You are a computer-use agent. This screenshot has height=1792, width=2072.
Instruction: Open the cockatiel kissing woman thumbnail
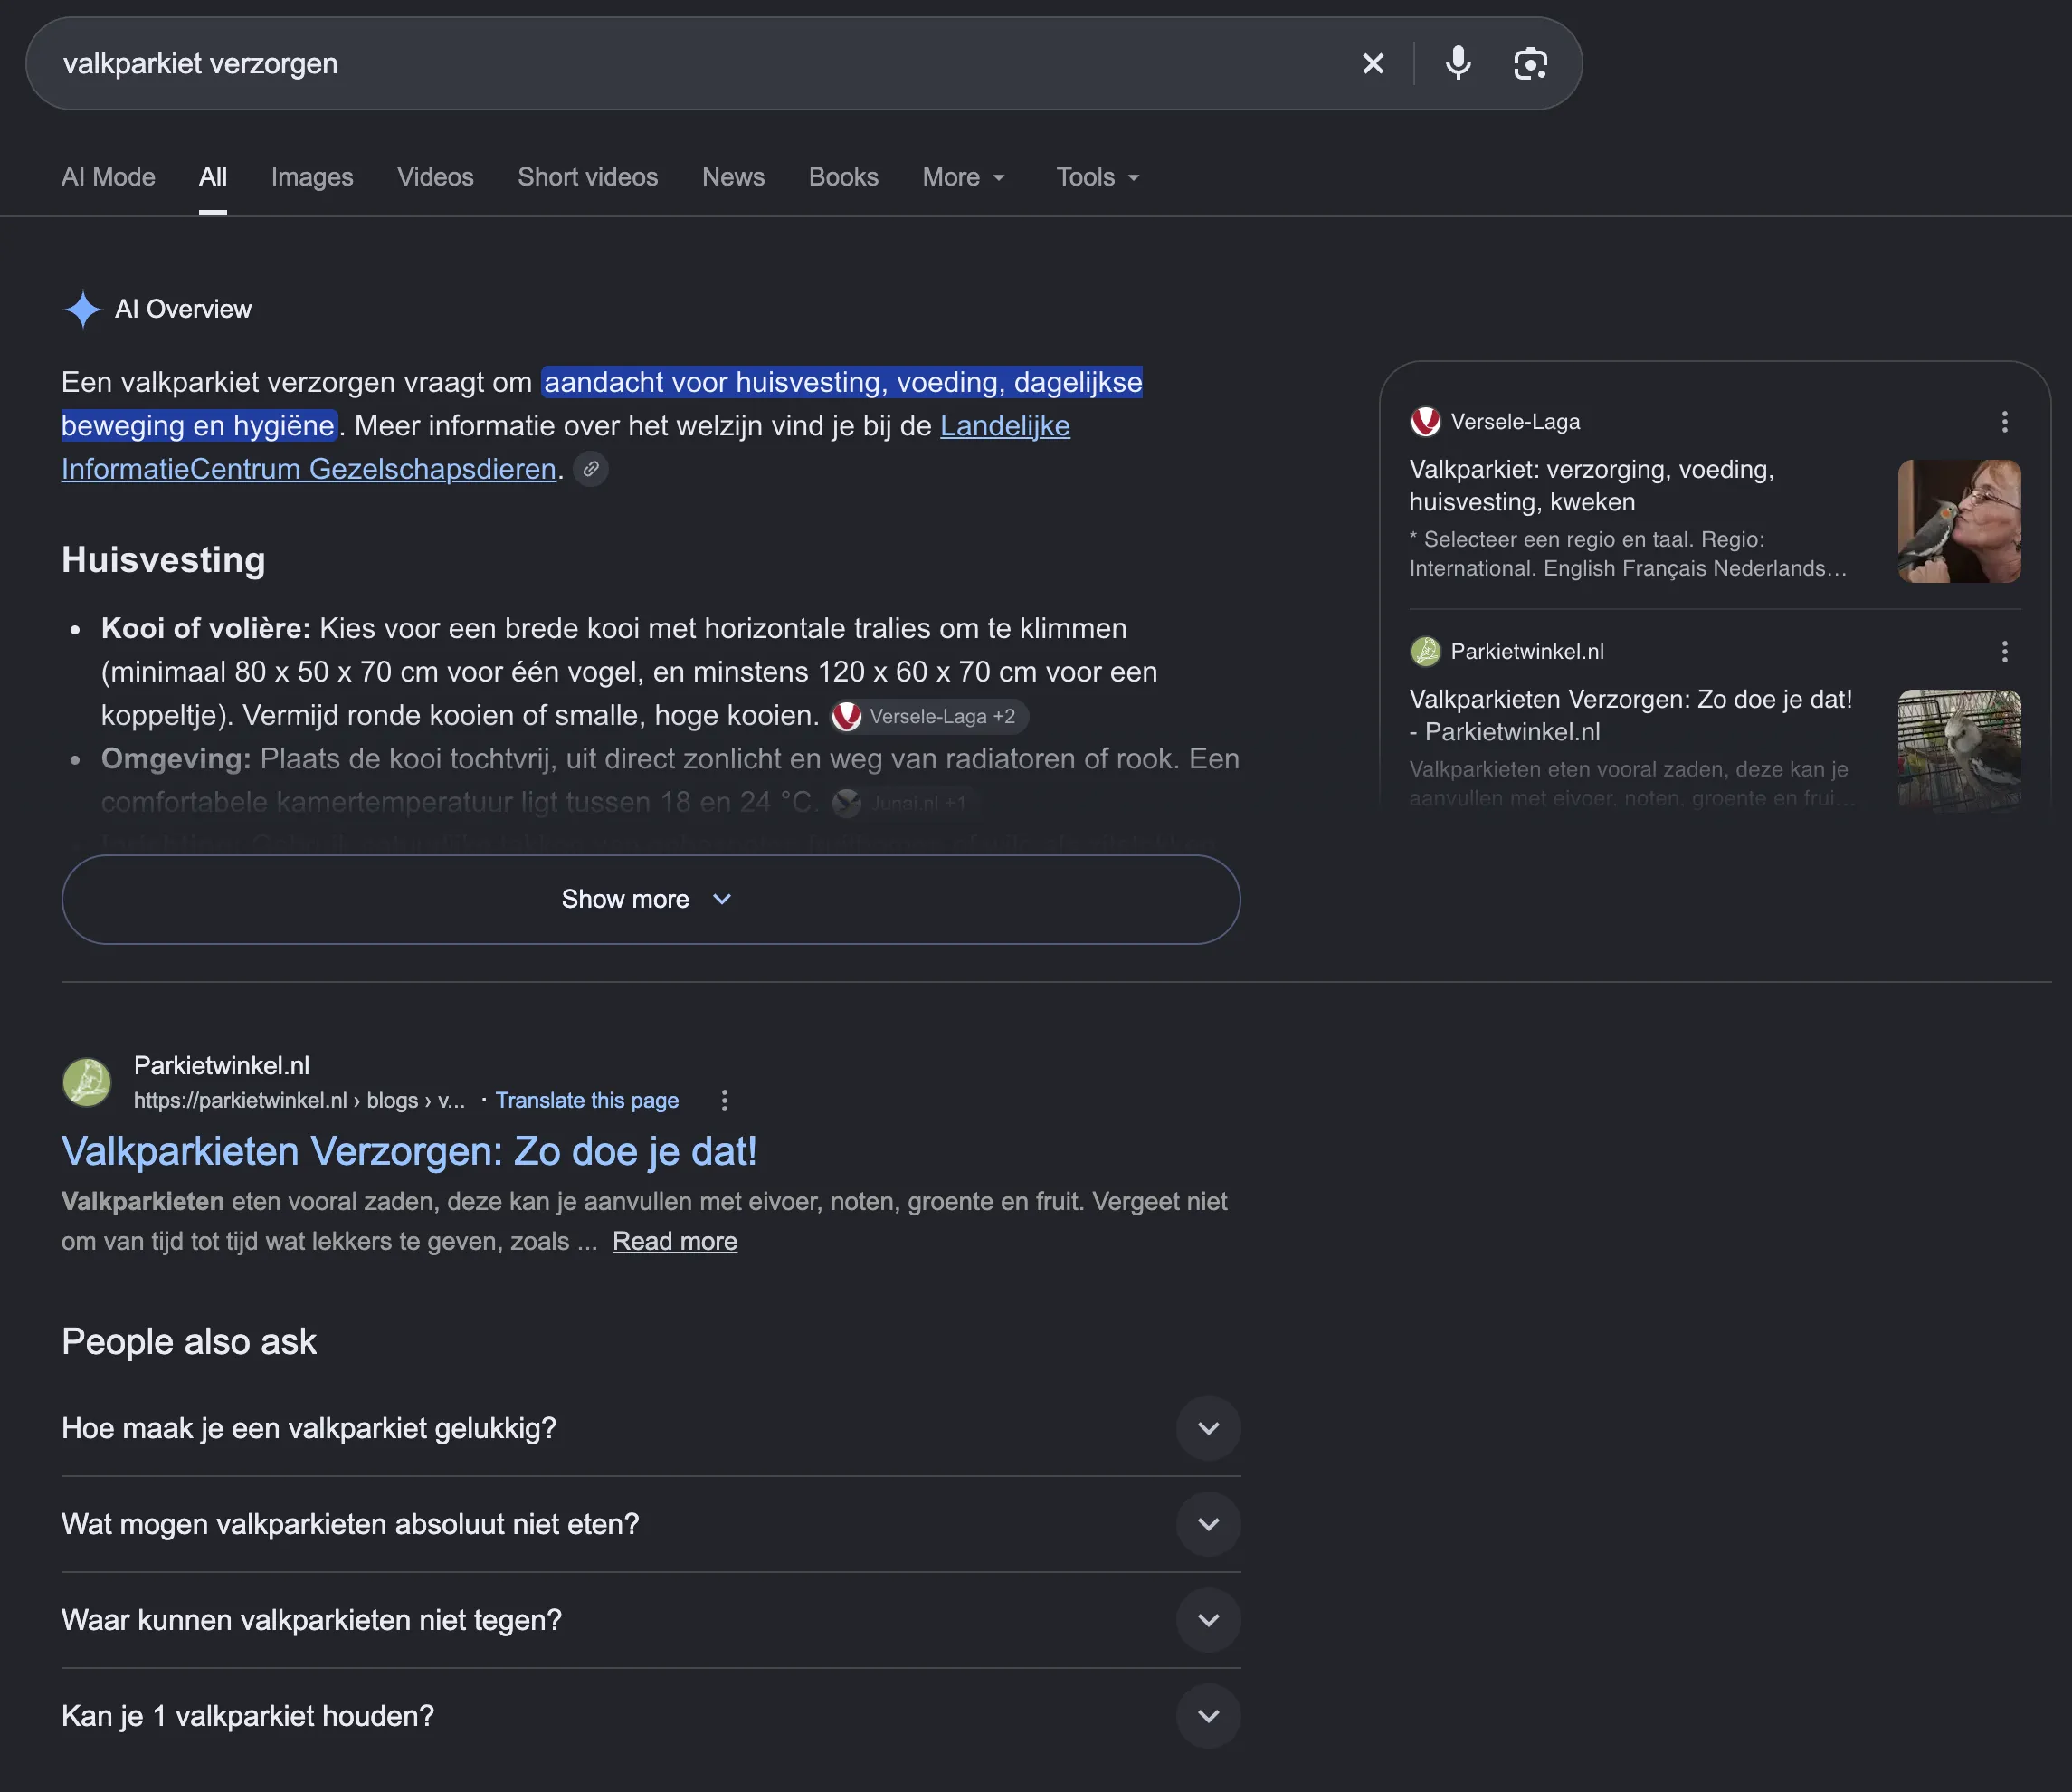(1959, 521)
